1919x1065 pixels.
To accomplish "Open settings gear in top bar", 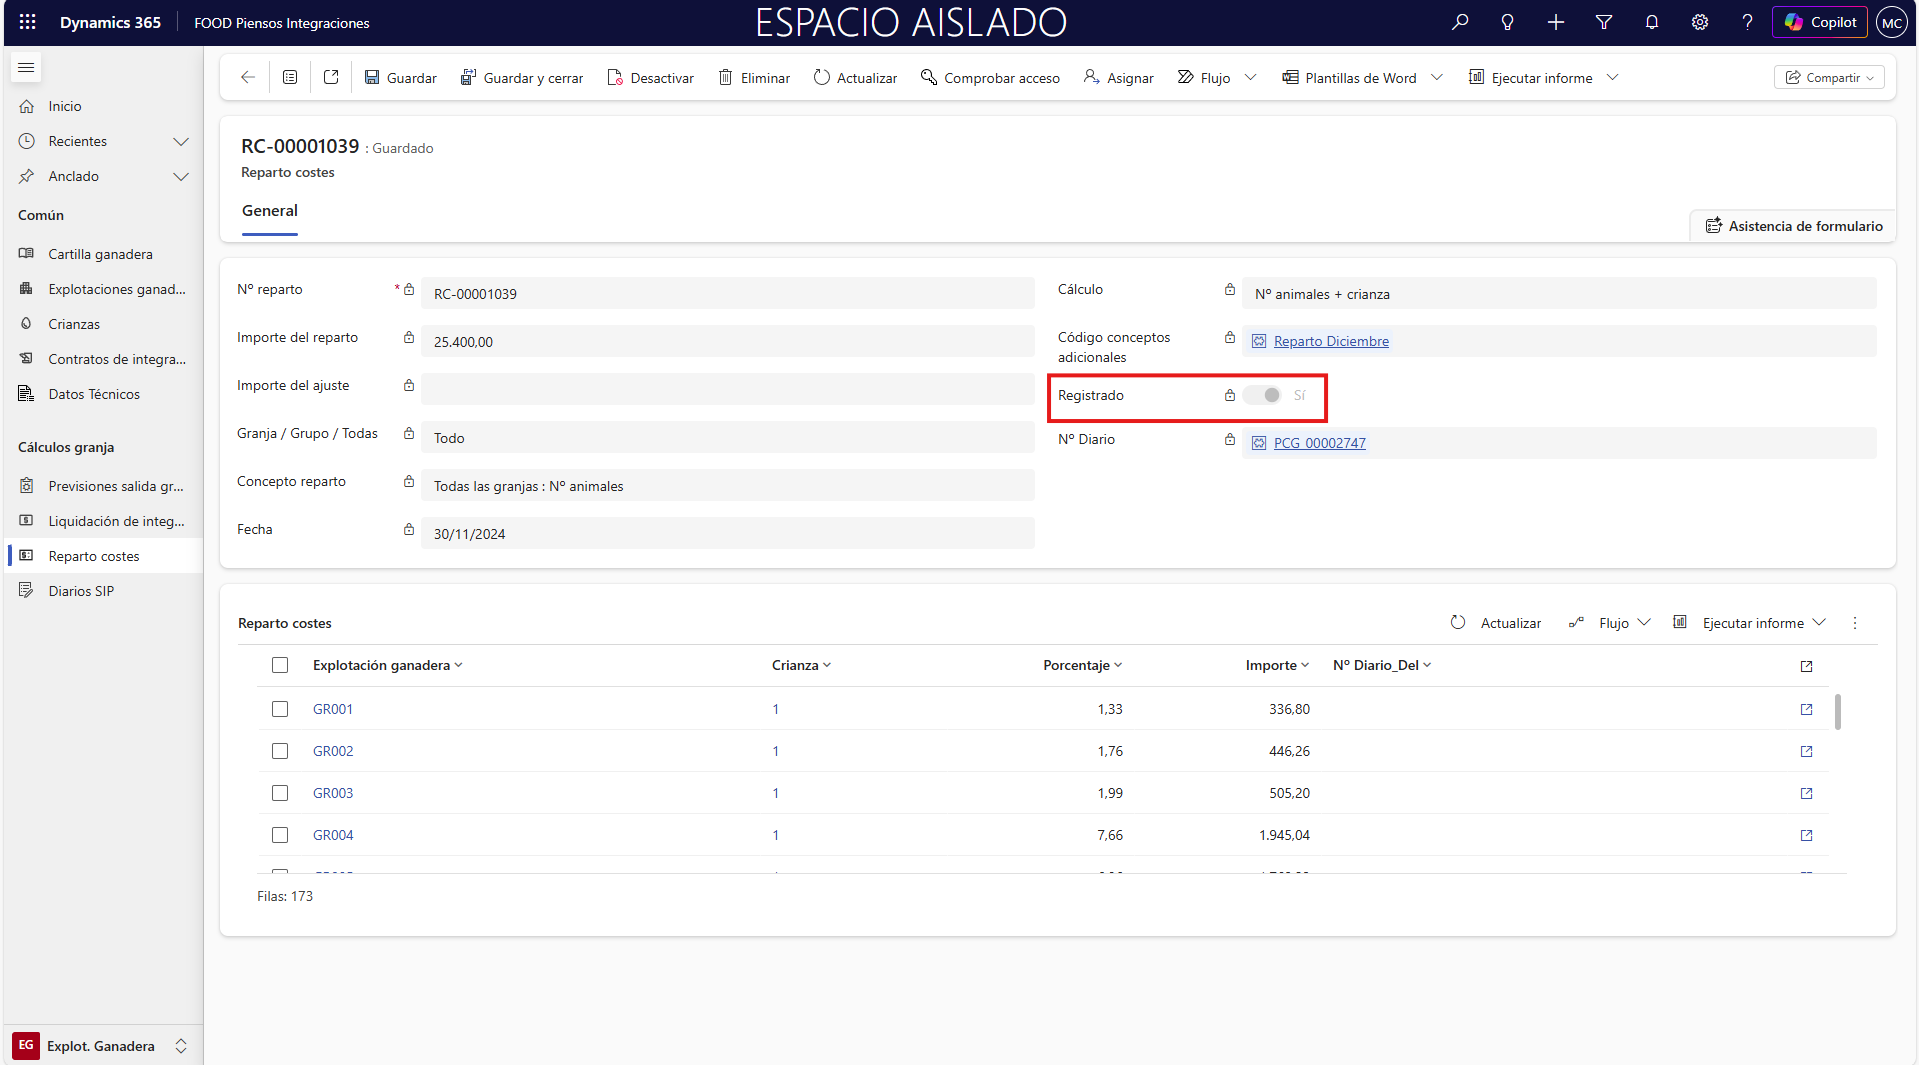I will [x=1699, y=22].
